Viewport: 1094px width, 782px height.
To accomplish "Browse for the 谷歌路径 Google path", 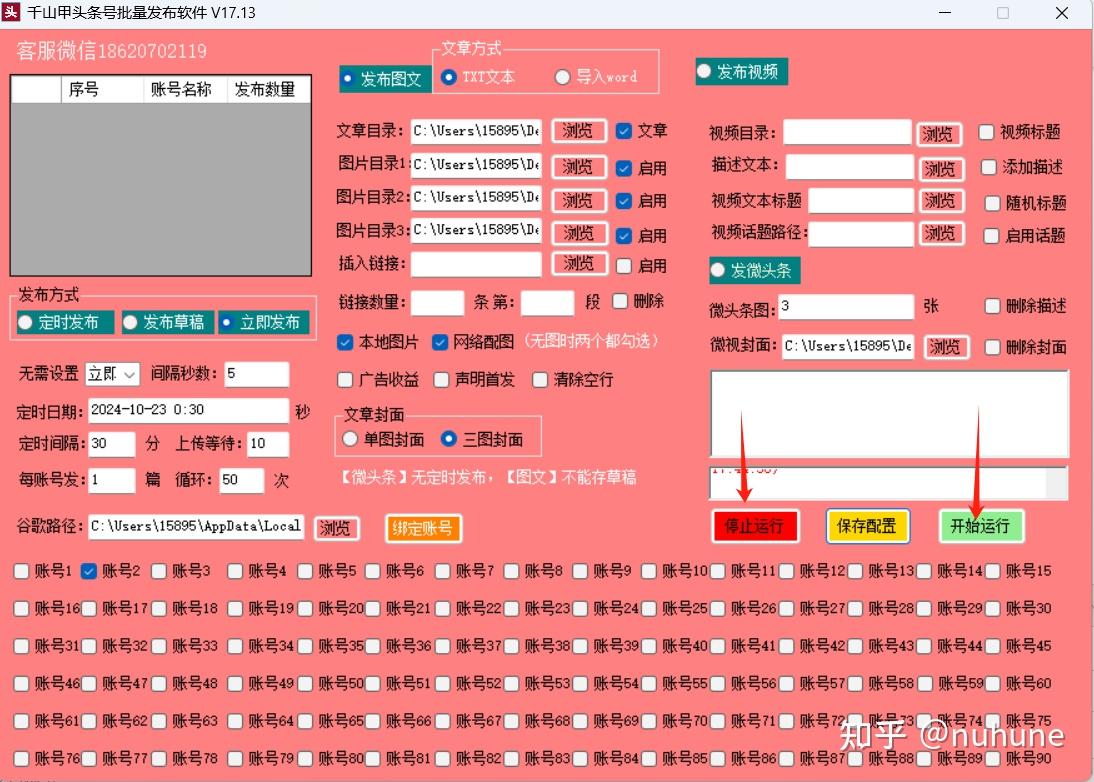I will coord(337,529).
